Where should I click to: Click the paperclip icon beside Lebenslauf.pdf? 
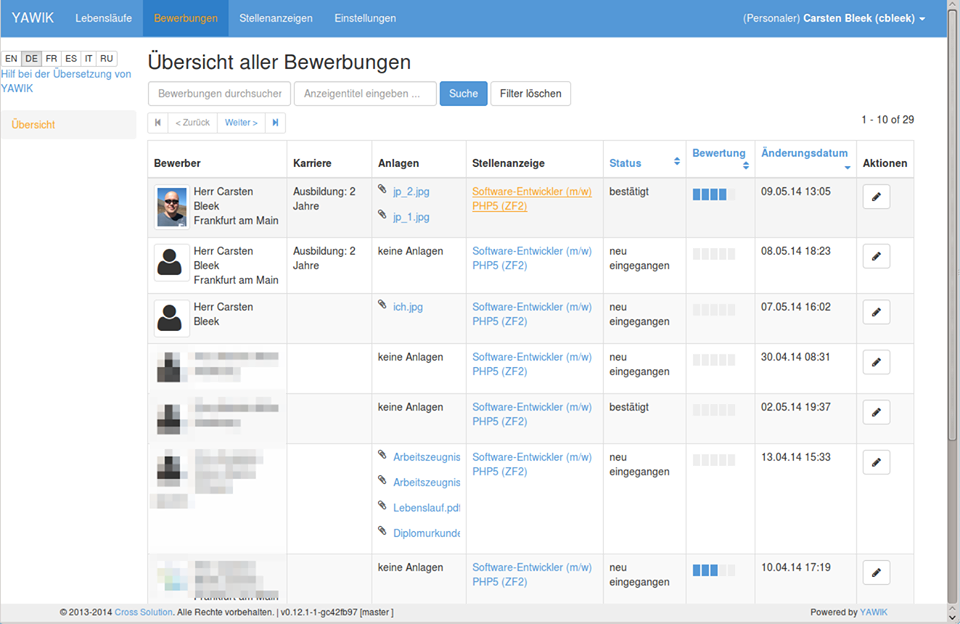[383, 507]
